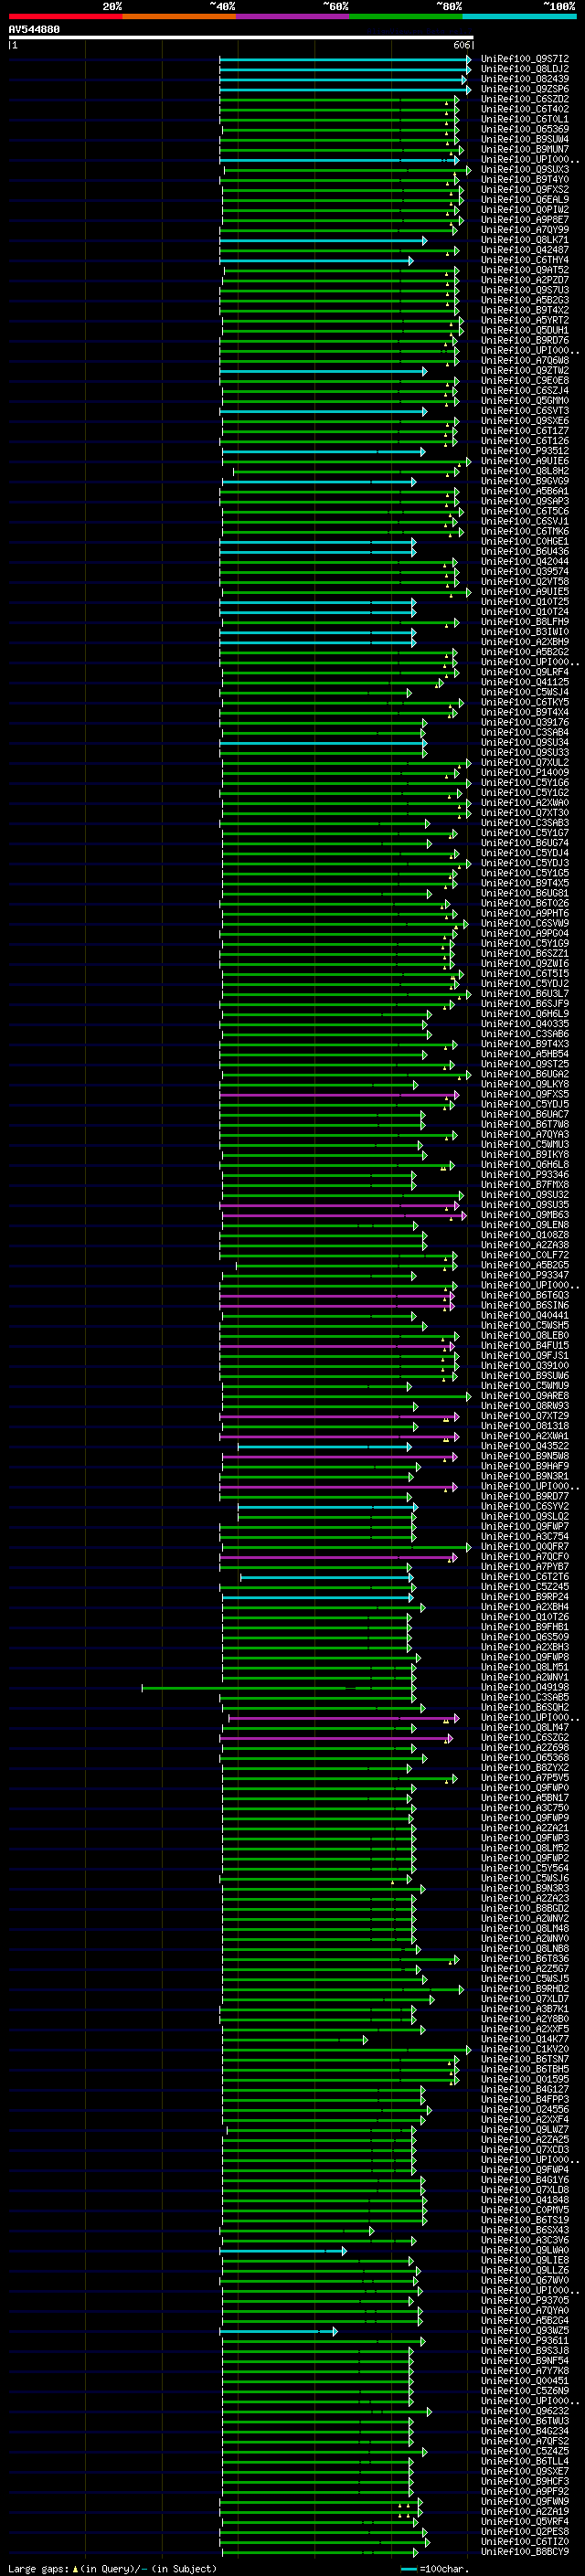This screenshot has width=585, height=2576.
Task: Click the query name AV544880
Action: coord(34,29)
